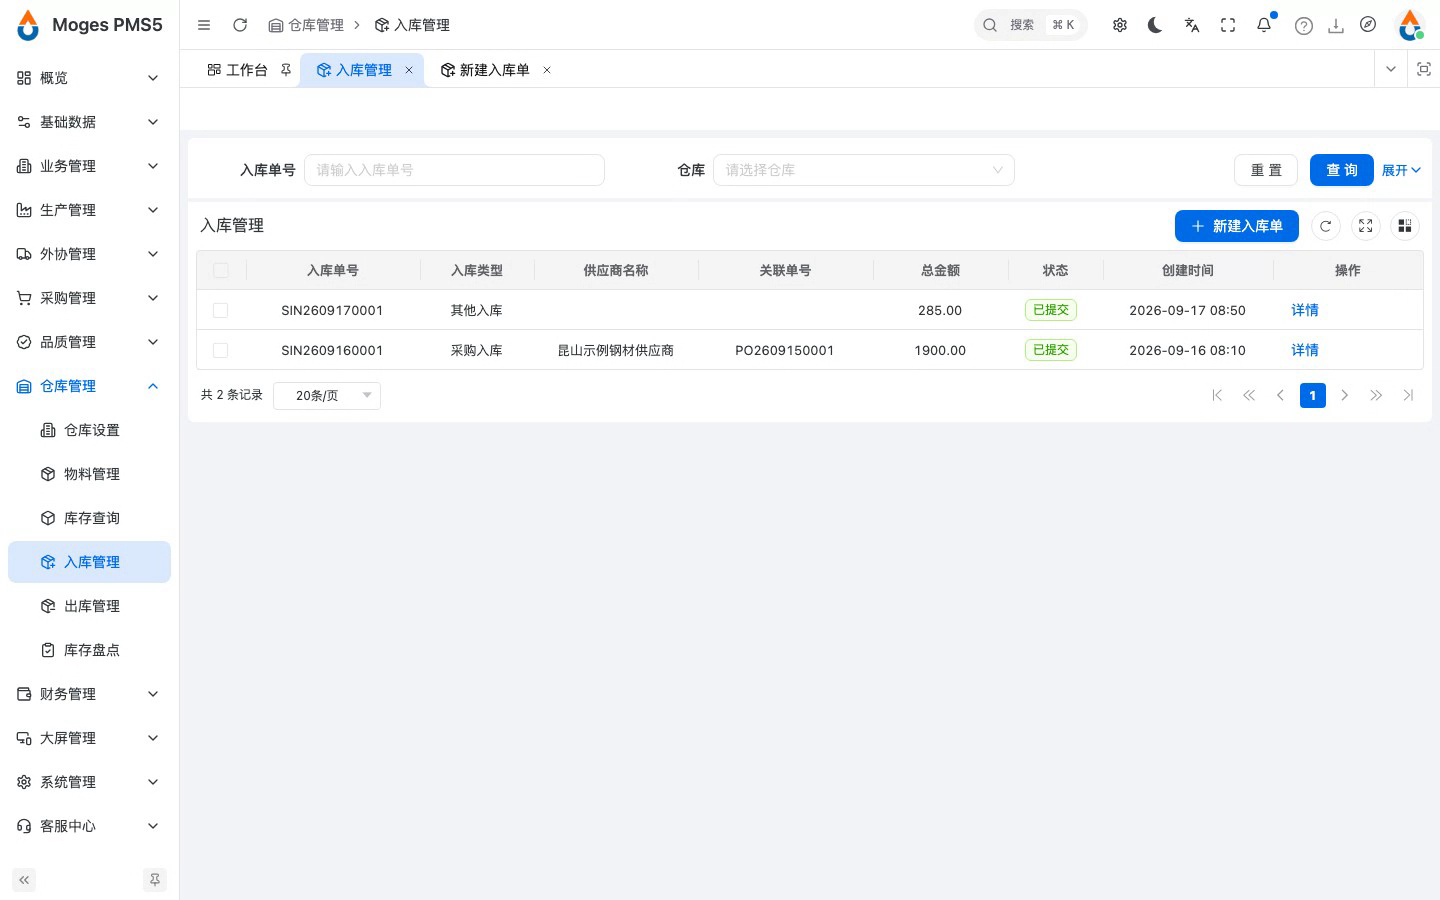Open the settings gear icon
Viewport: 1440px width, 900px height.
point(1120,25)
